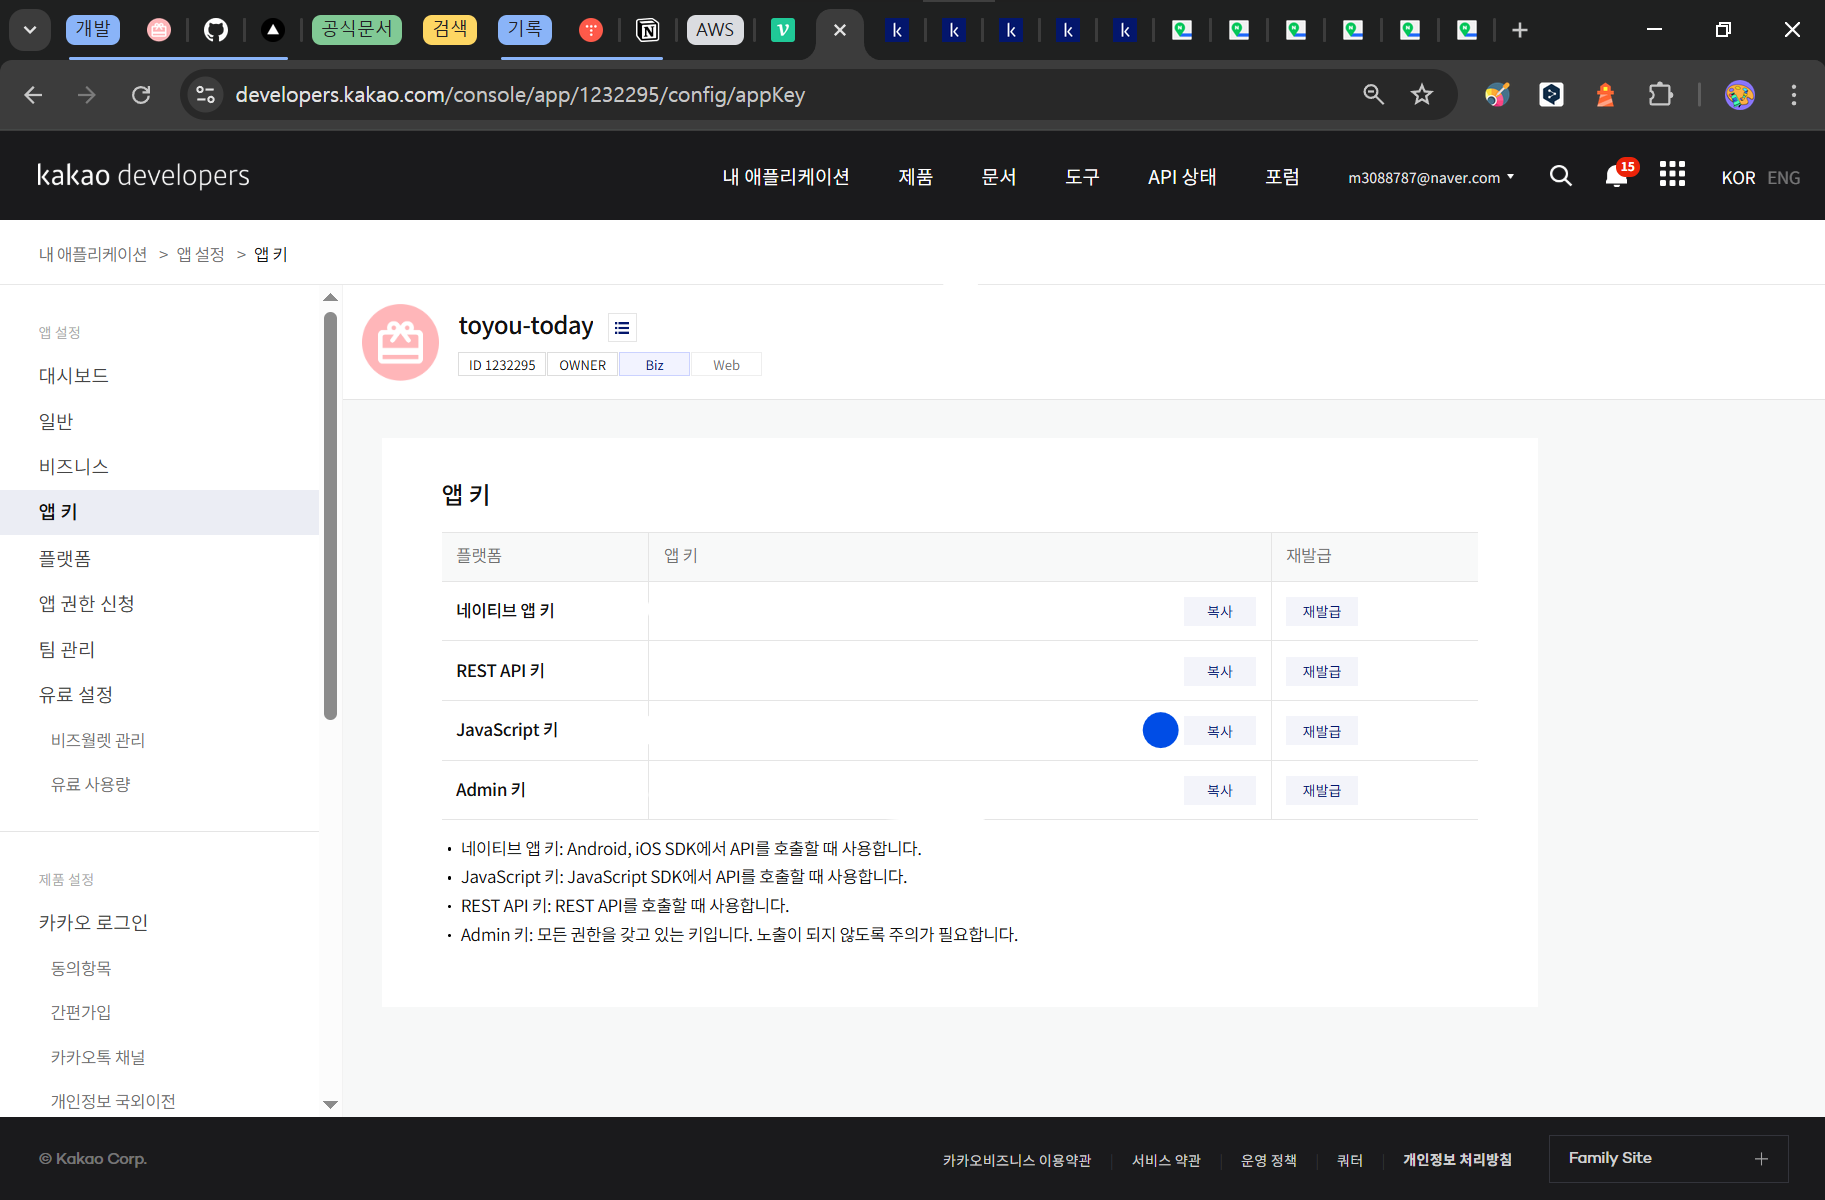Viewport: 1825px width, 1200px height.
Task: Open the Chrome three-dot menu
Action: click(1794, 95)
